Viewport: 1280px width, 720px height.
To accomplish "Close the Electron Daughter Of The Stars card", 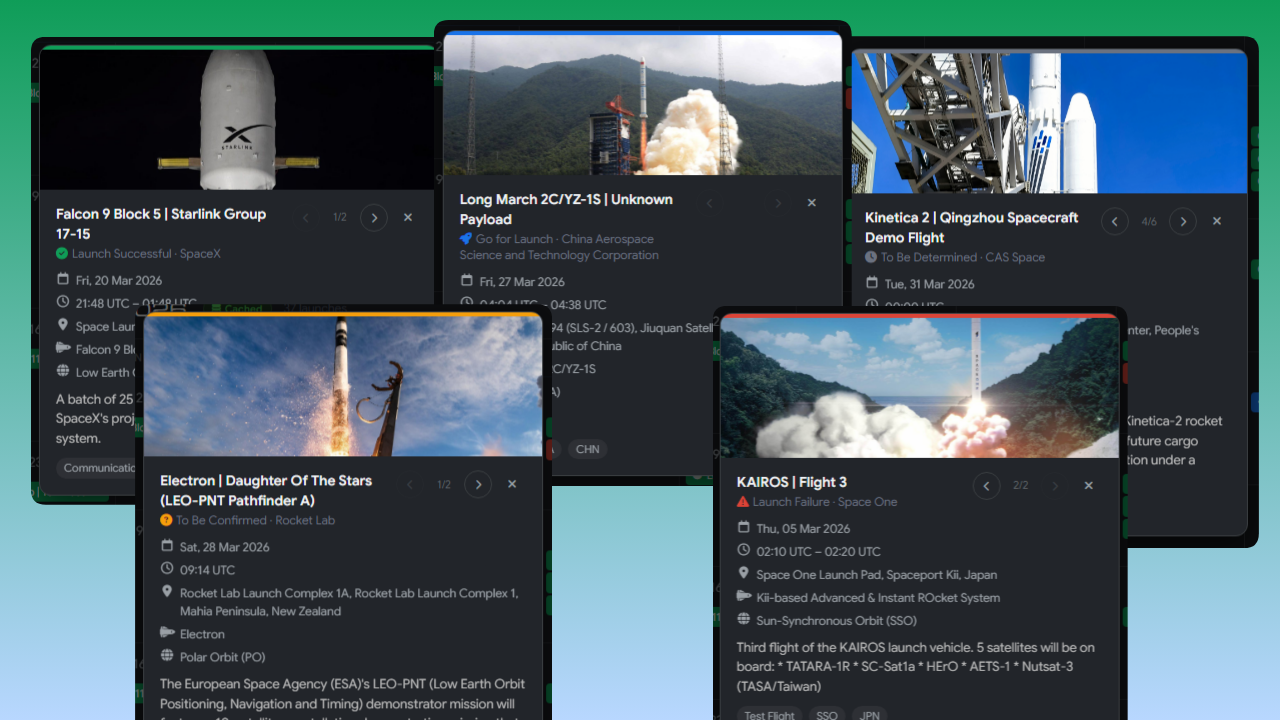I will click(x=512, y=484).
